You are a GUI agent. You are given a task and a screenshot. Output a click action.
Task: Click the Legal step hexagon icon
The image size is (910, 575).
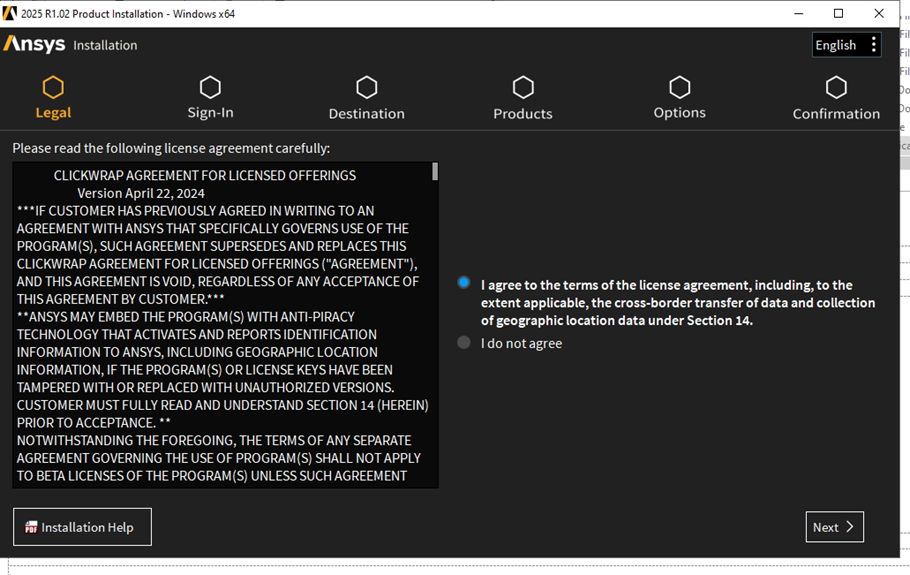53,88
